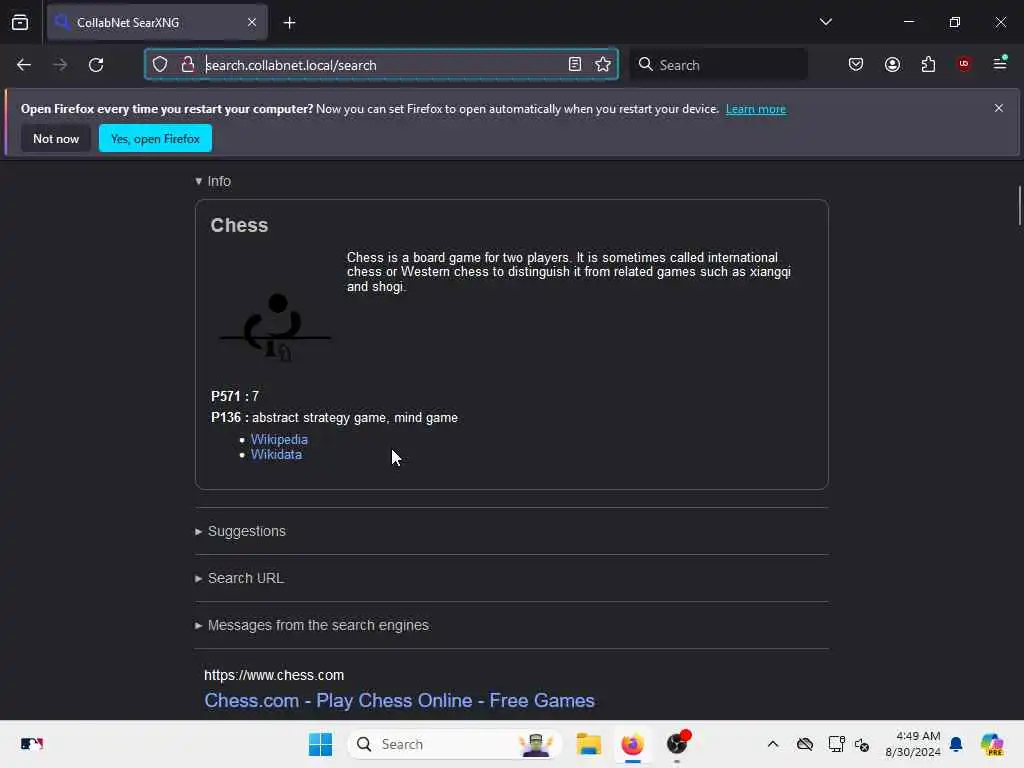The image size is (1024, 768).
Task: Open the Wikidata link for Chess
Action: 276,455
